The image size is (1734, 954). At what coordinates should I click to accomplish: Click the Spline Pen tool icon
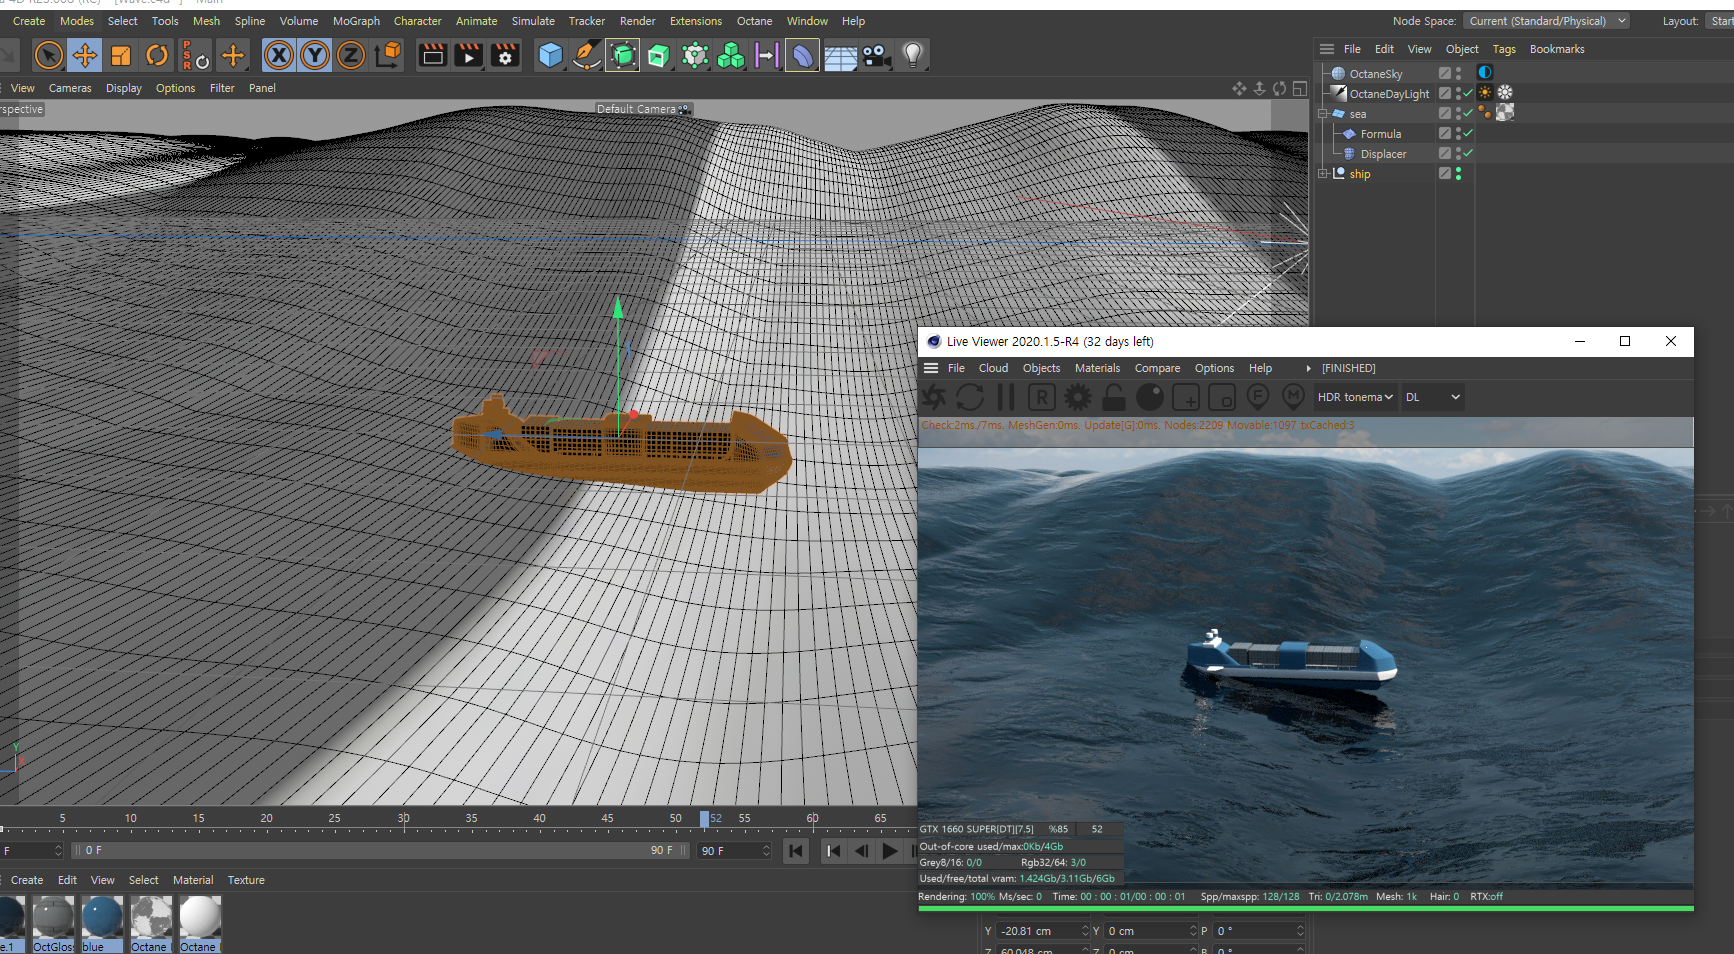click(x=586, y=56)
